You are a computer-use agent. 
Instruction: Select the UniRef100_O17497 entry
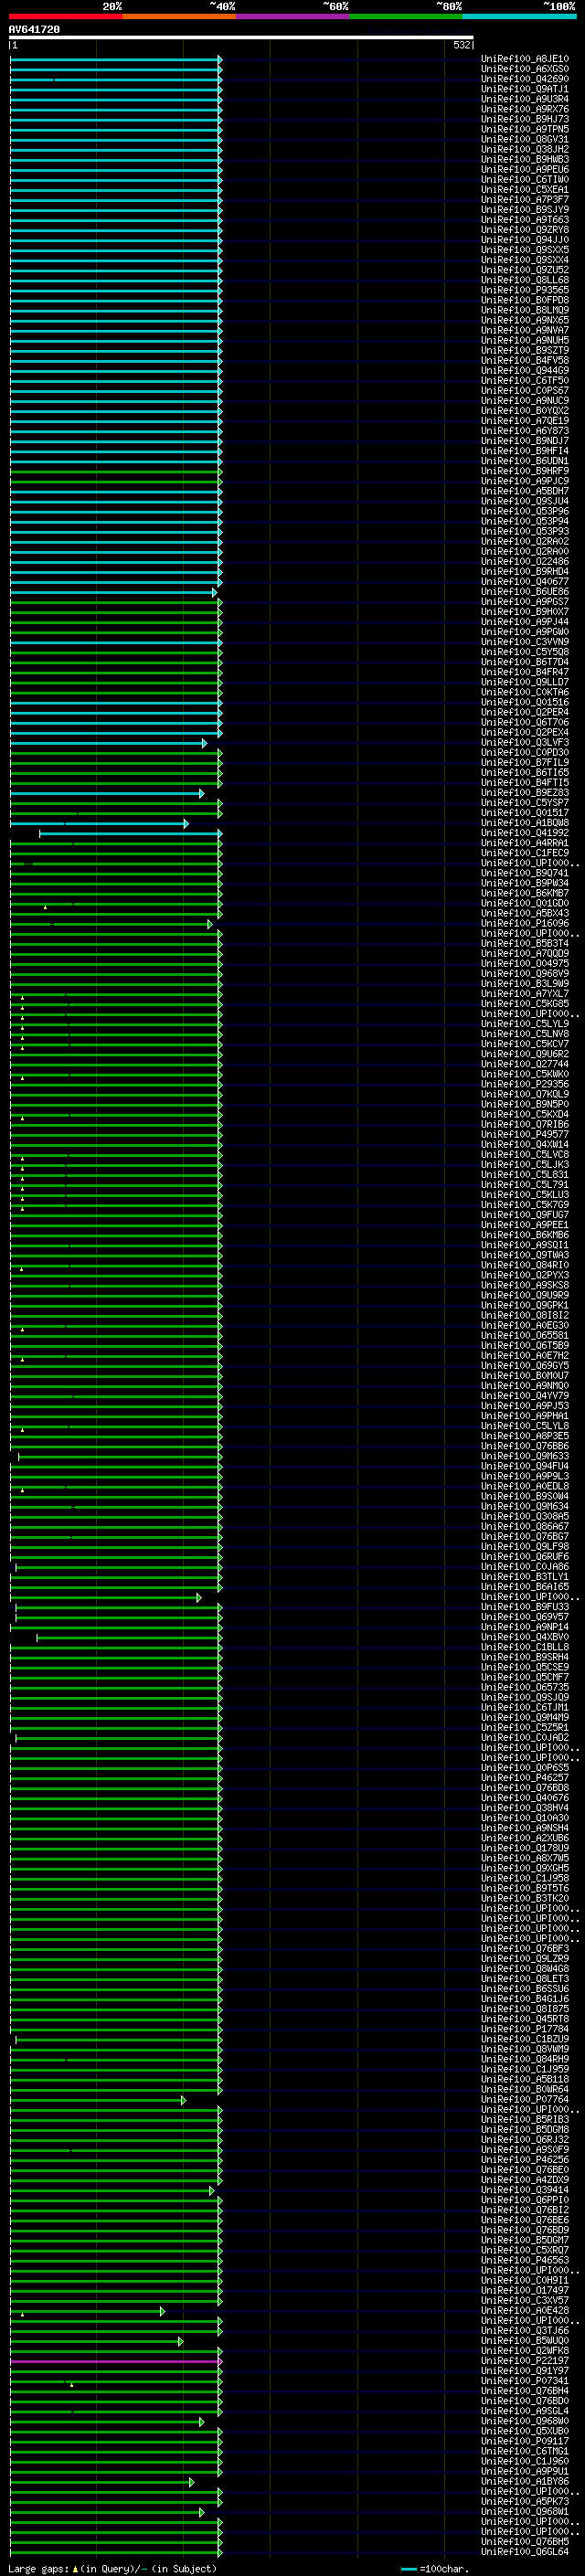[525, 2291]
